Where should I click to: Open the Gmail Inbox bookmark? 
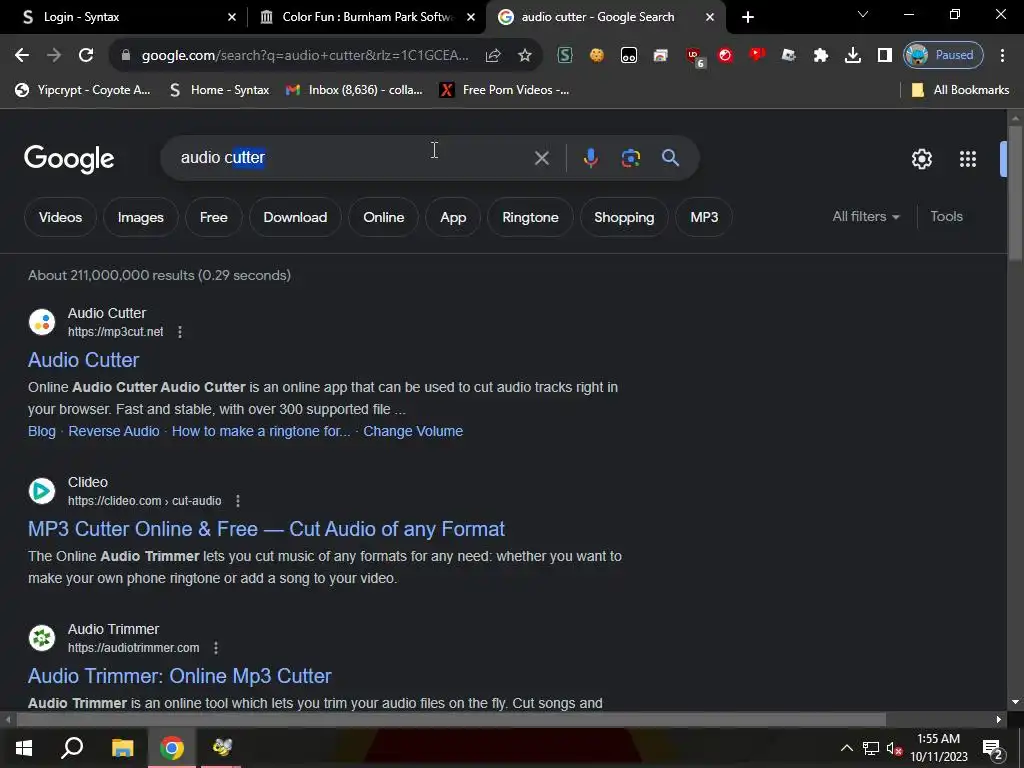[355, 90]
